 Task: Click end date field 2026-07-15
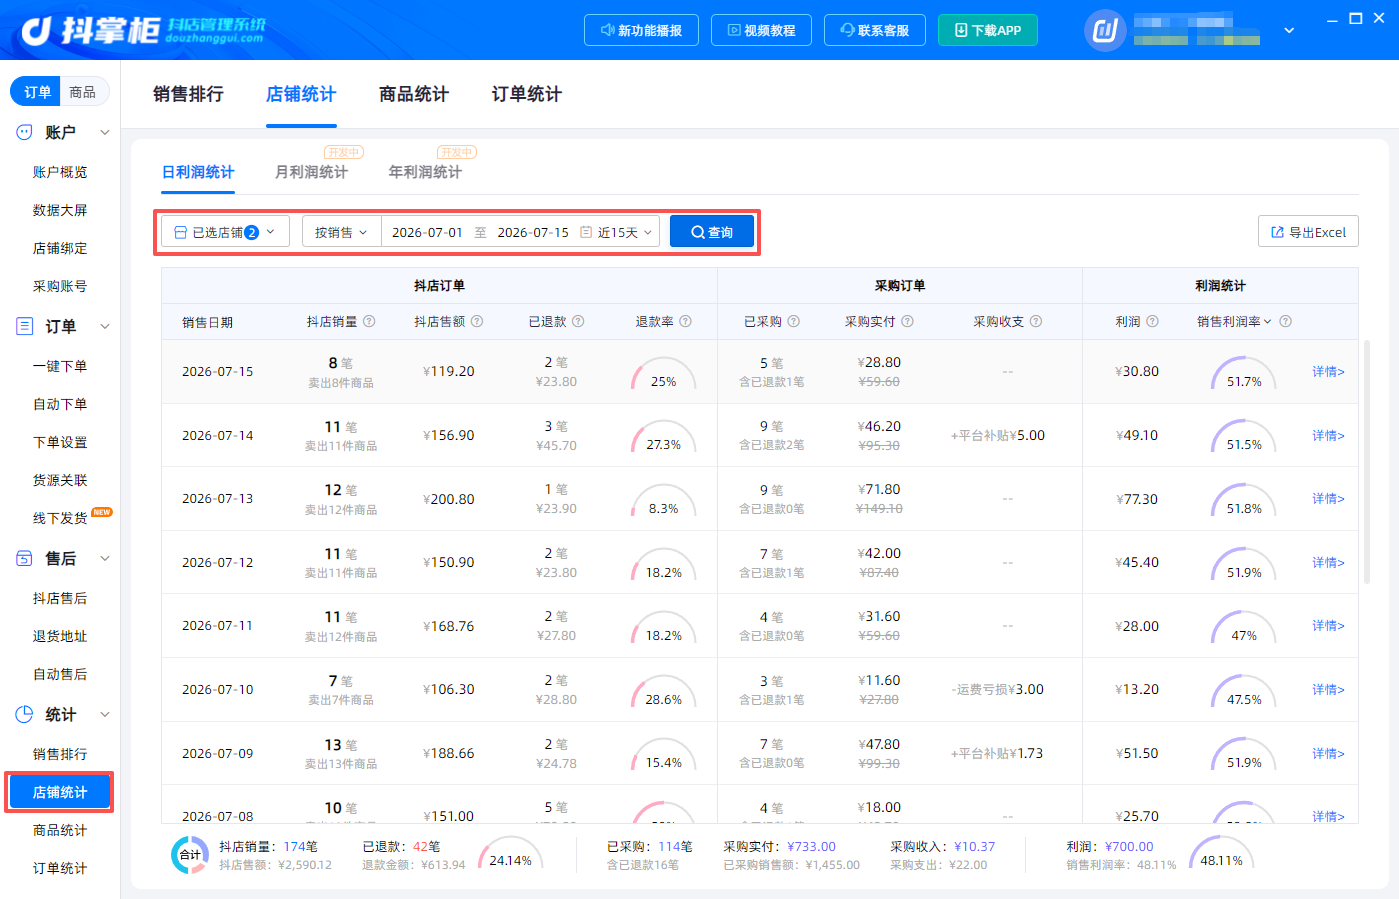click(533, 232)
